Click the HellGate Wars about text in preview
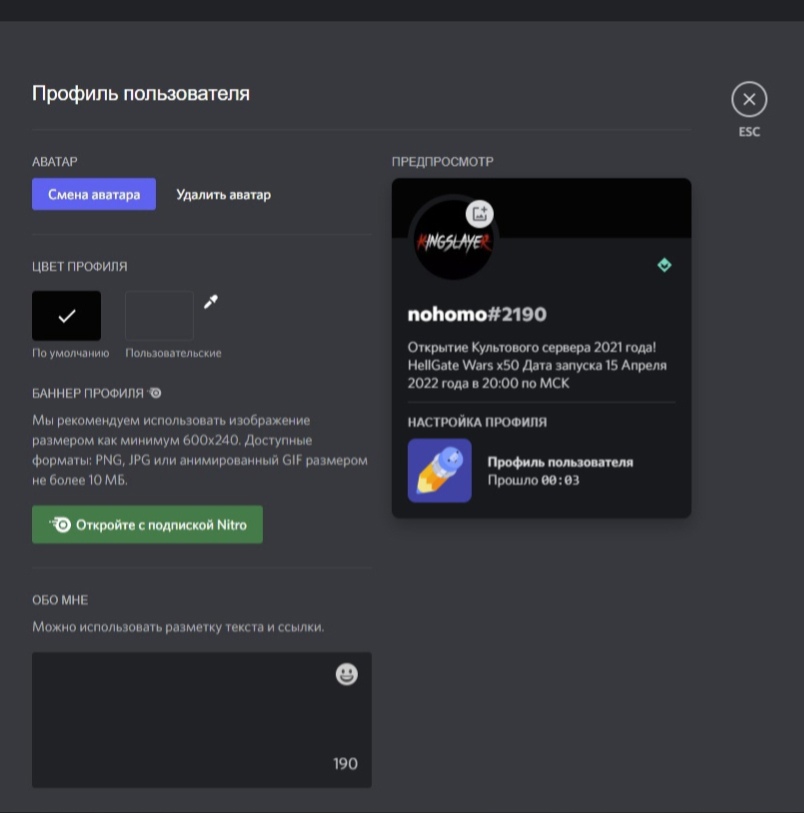 [537, 365]
